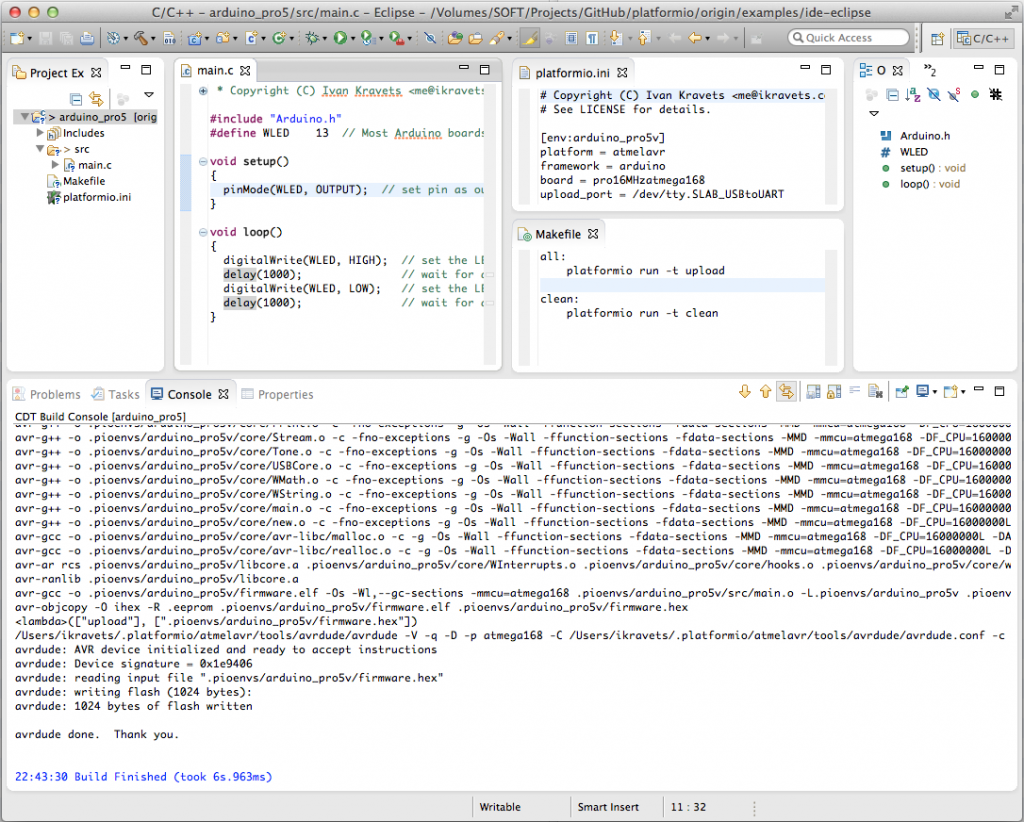The width and height of the screenshot is (1024, 822).
Task: Click the External Tools run icon
Action: tap(396, 39)
